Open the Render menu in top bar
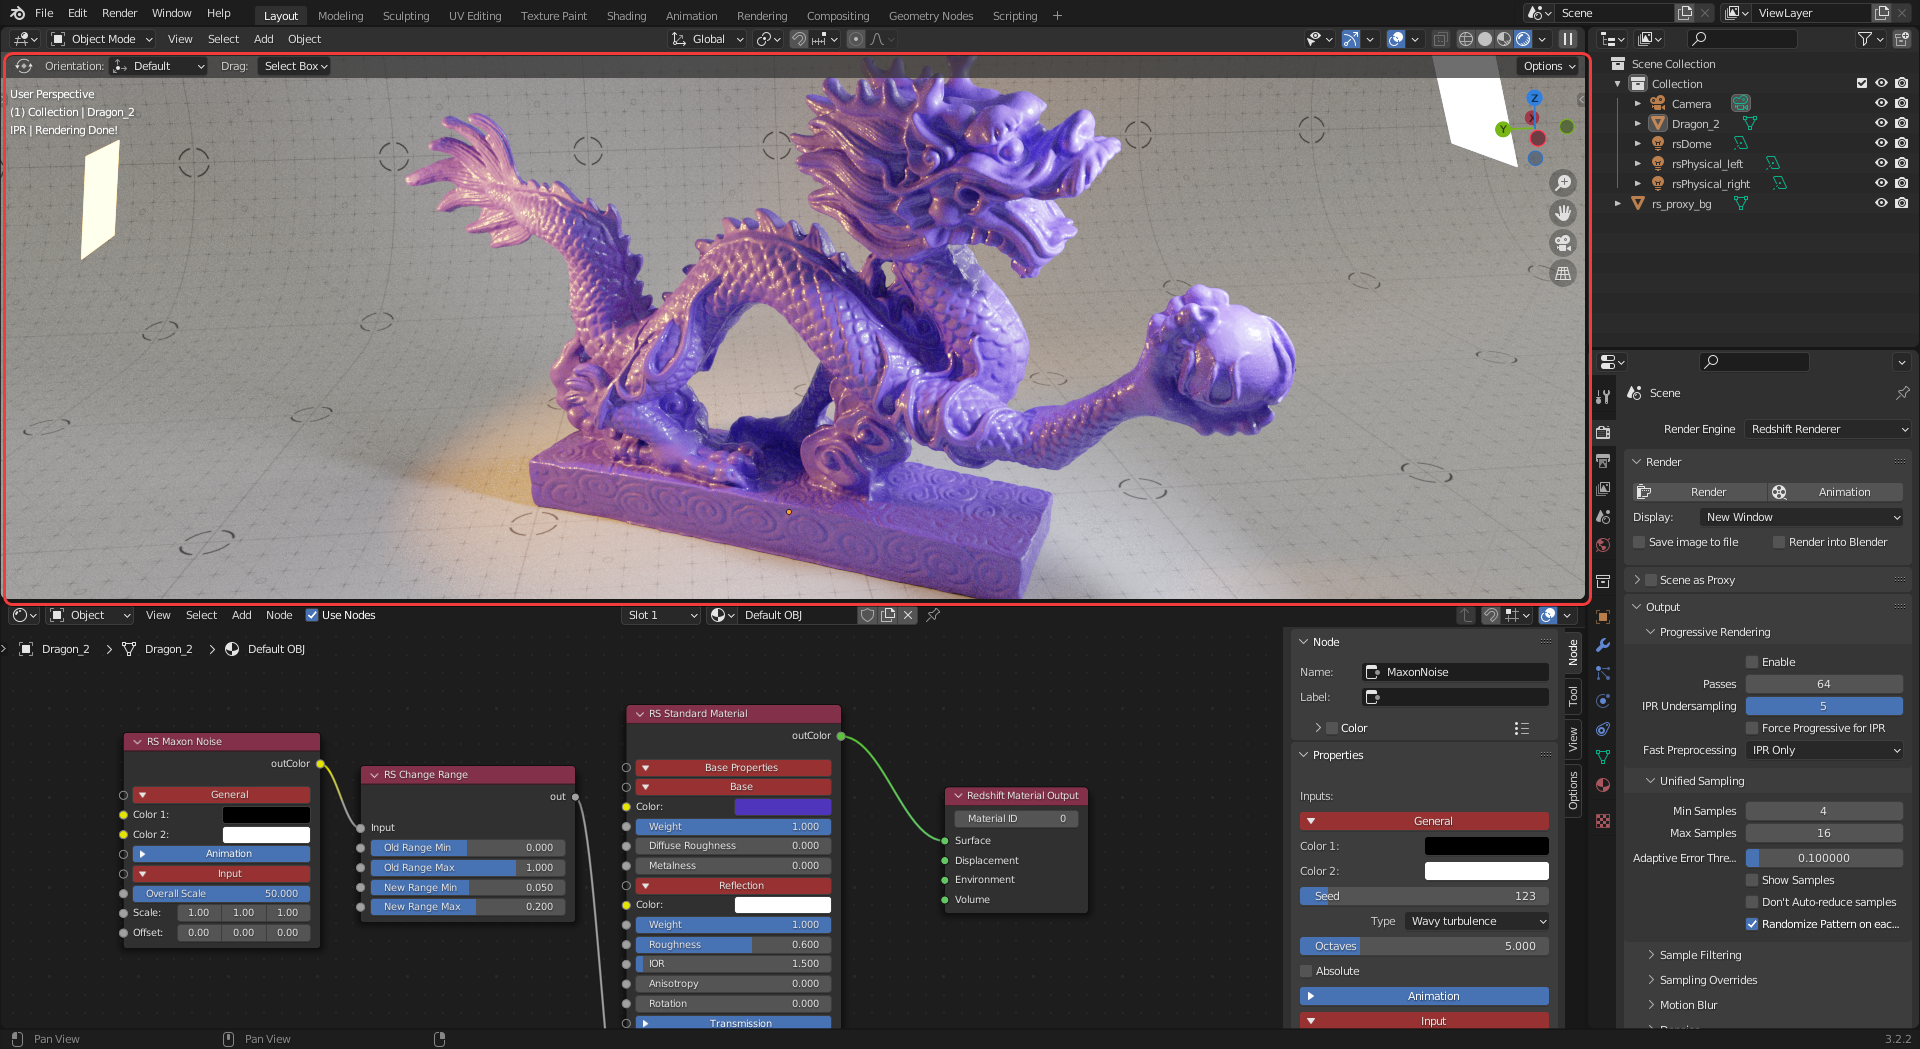Viewport: 1920px width, 1049px height. [119, 13]
